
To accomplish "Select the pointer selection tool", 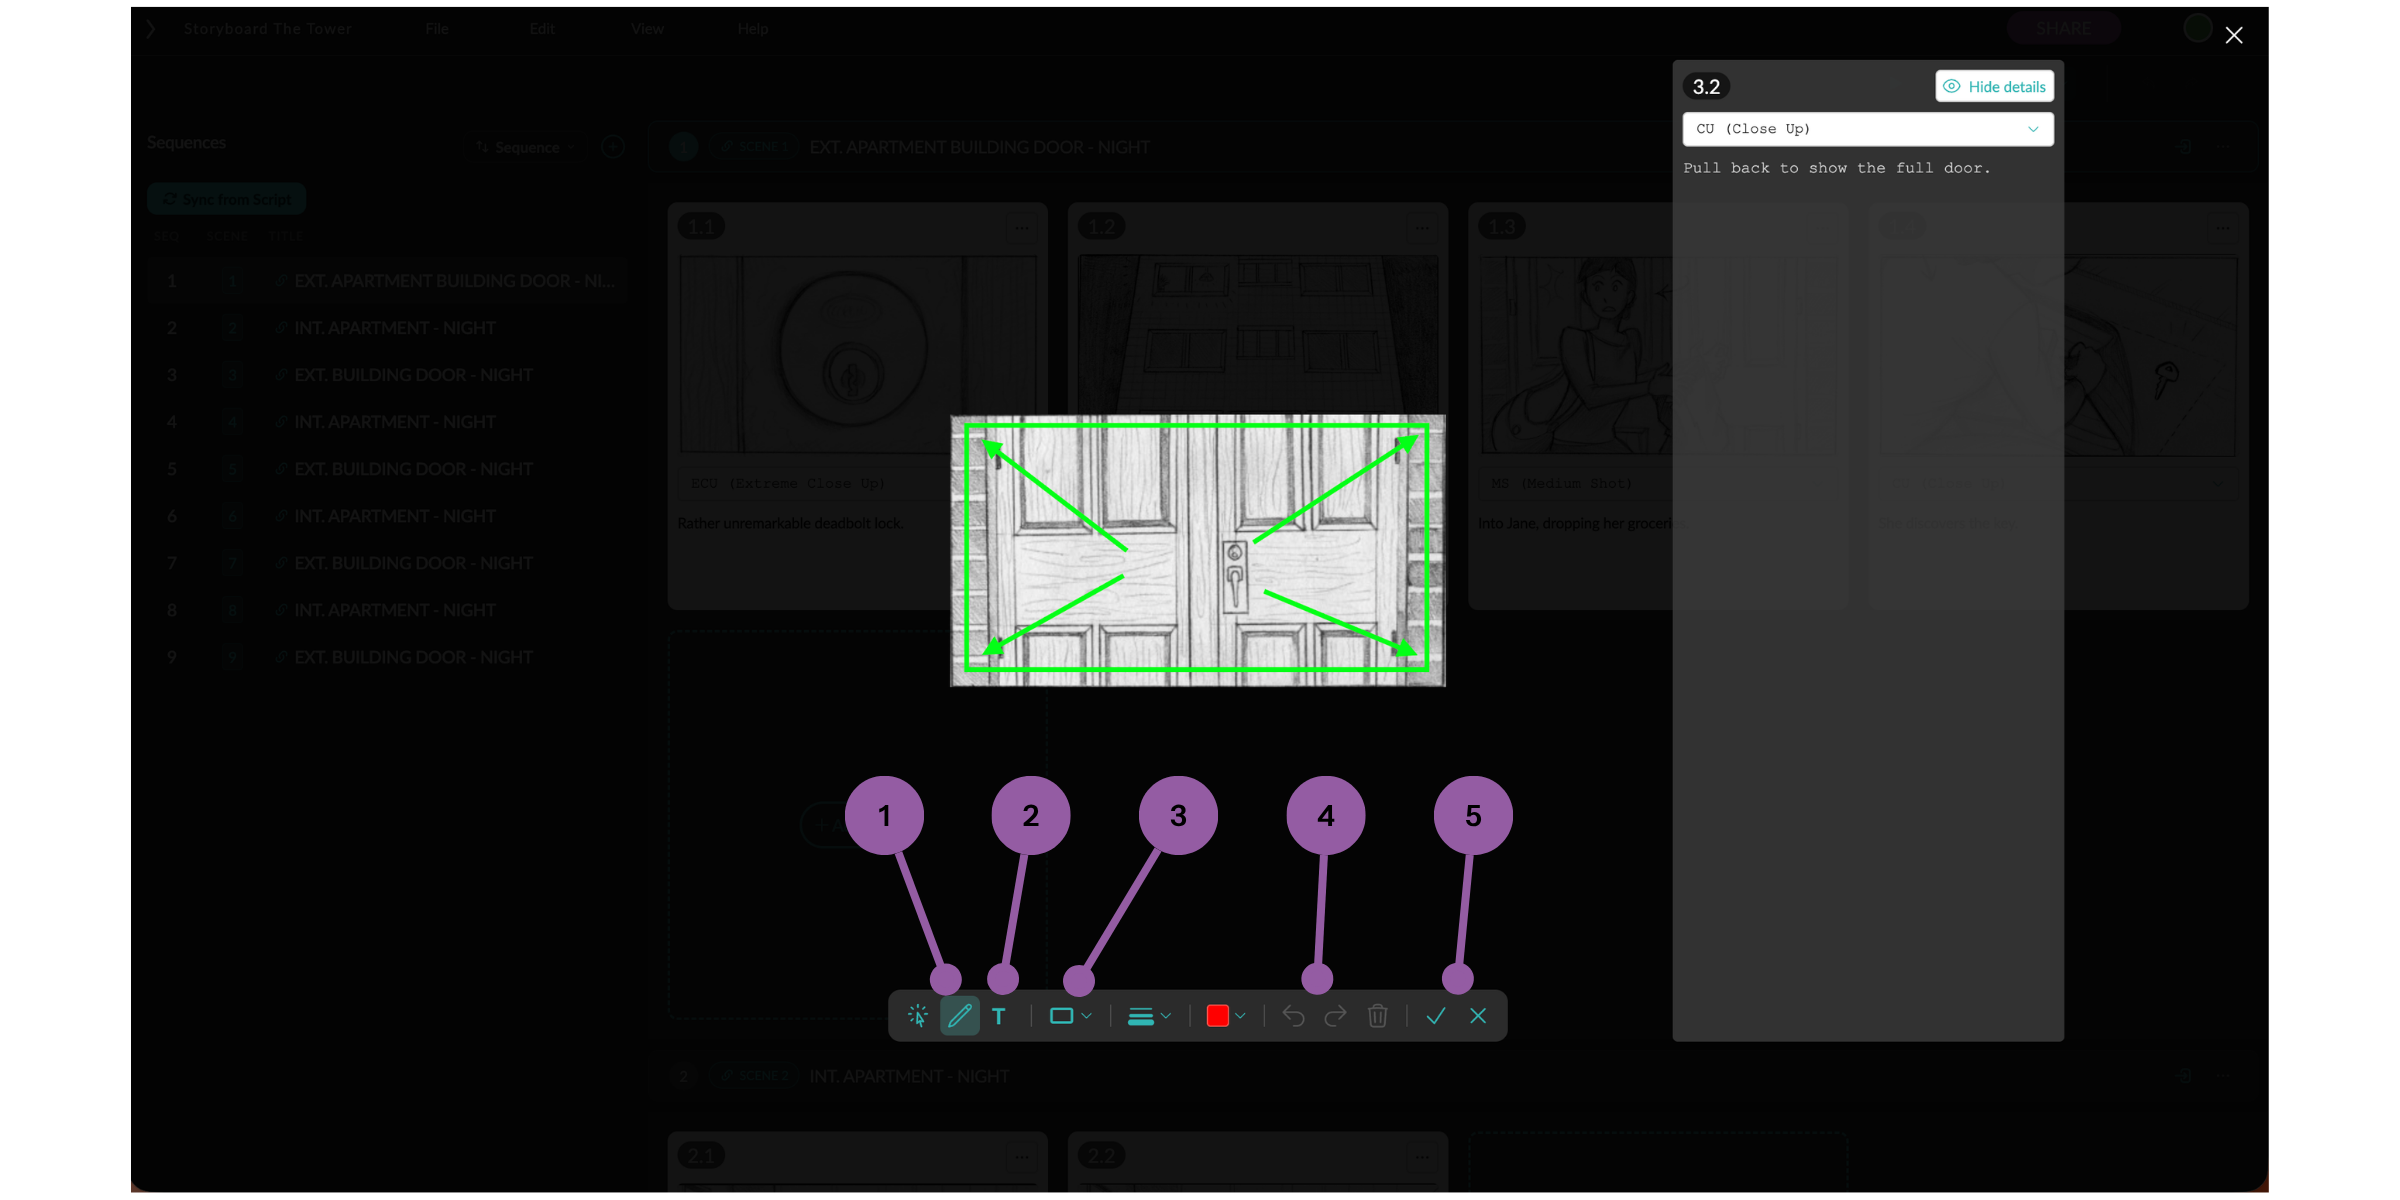I will (917, 1016).
